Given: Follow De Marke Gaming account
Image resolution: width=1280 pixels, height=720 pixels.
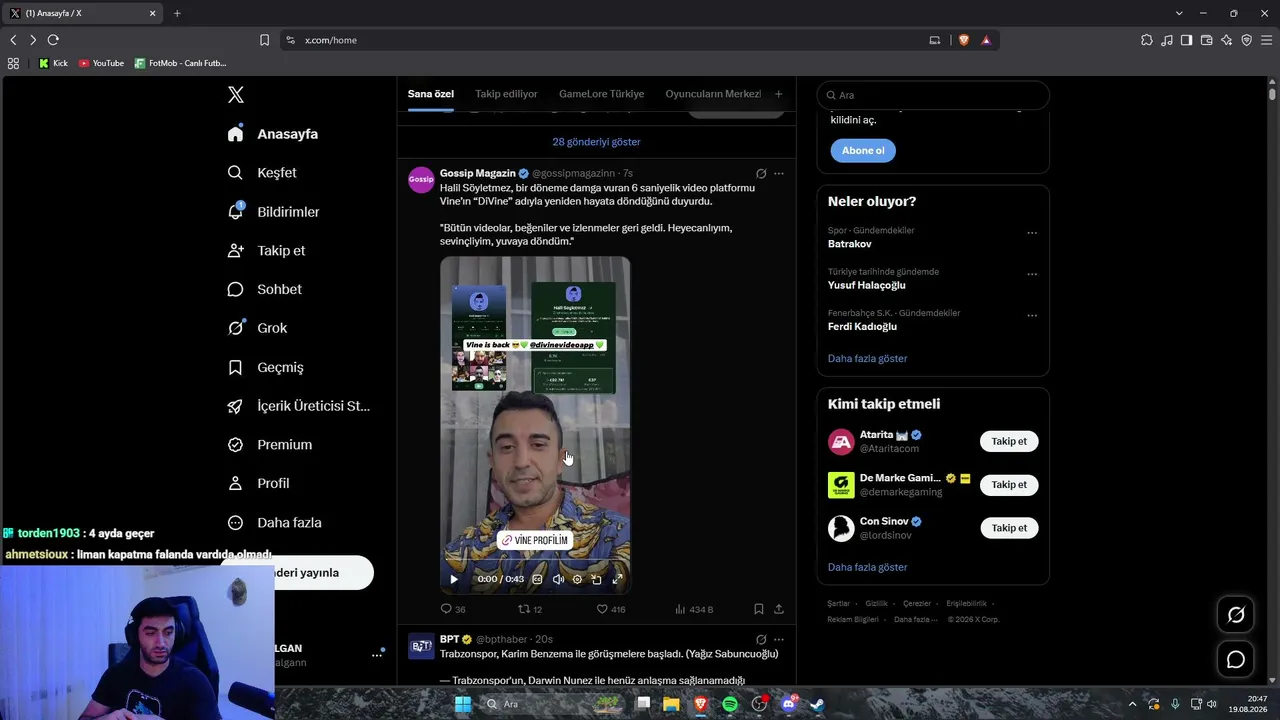Looking at the screenshot, I should click(x=1009, y=485).
